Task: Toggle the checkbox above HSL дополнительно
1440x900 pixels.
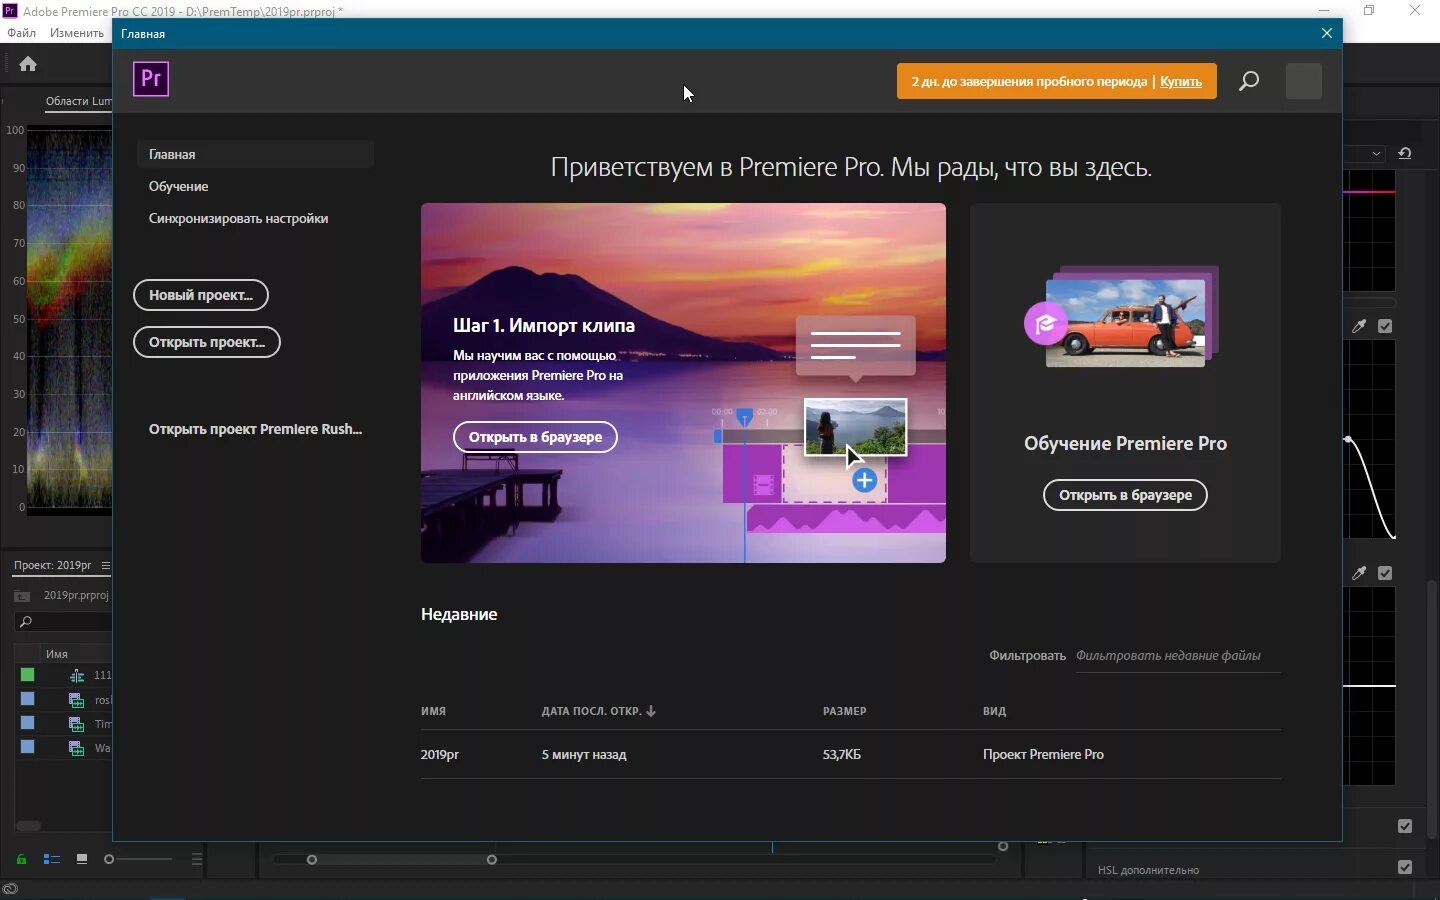Action: [1405, 826]
